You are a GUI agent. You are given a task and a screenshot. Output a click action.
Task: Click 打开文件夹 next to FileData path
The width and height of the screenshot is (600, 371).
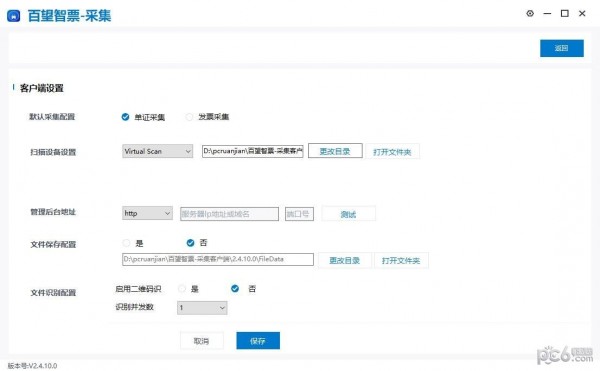pyautogui.click(x=401, y=260)
